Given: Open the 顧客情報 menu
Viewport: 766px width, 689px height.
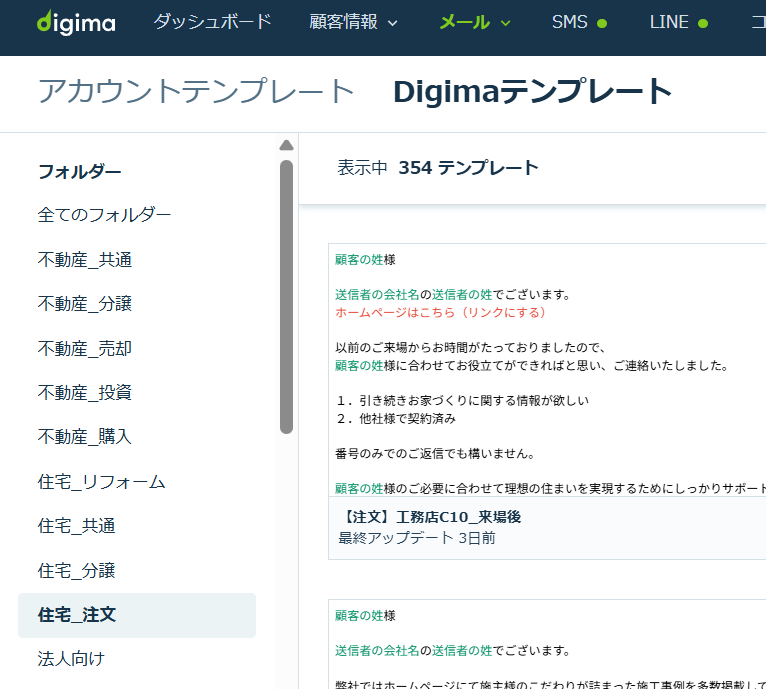Looking at the screenshot, I should (x=343, y=22).
